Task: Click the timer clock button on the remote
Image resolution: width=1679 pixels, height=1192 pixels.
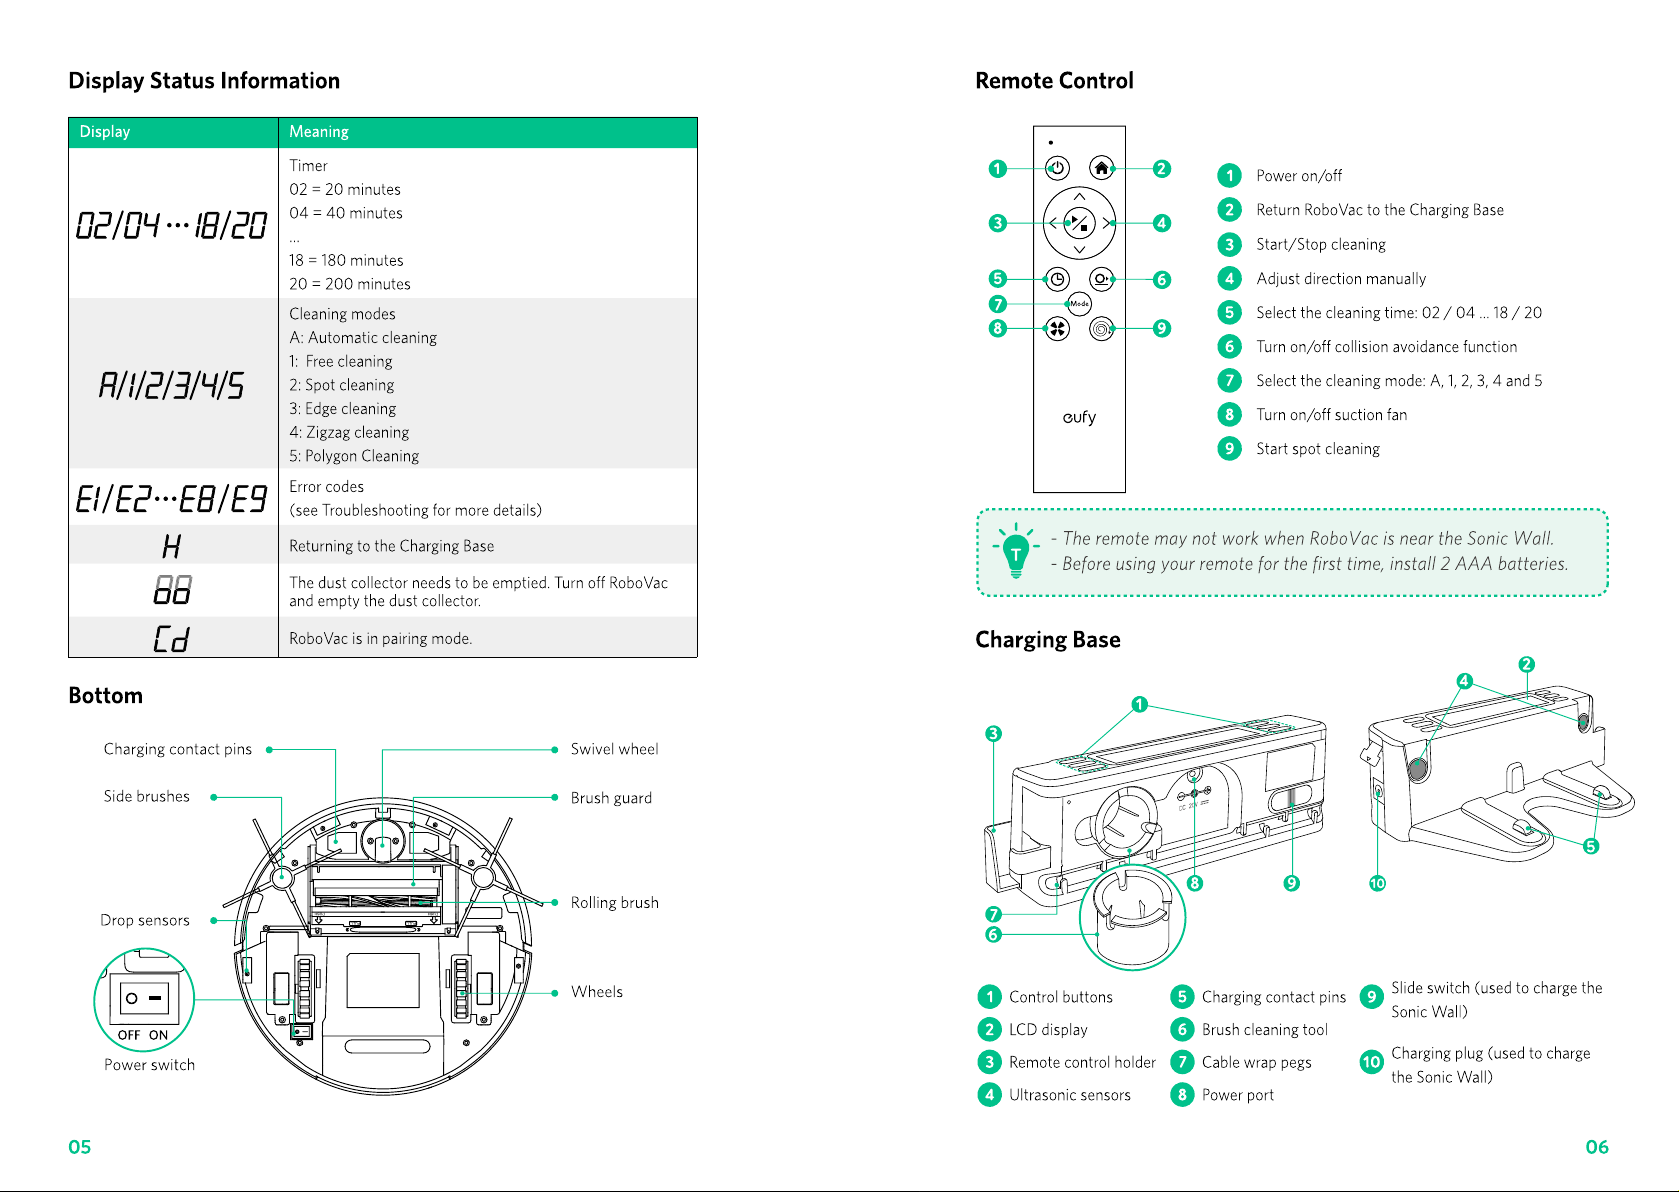Action: (x=1057, y=279)
